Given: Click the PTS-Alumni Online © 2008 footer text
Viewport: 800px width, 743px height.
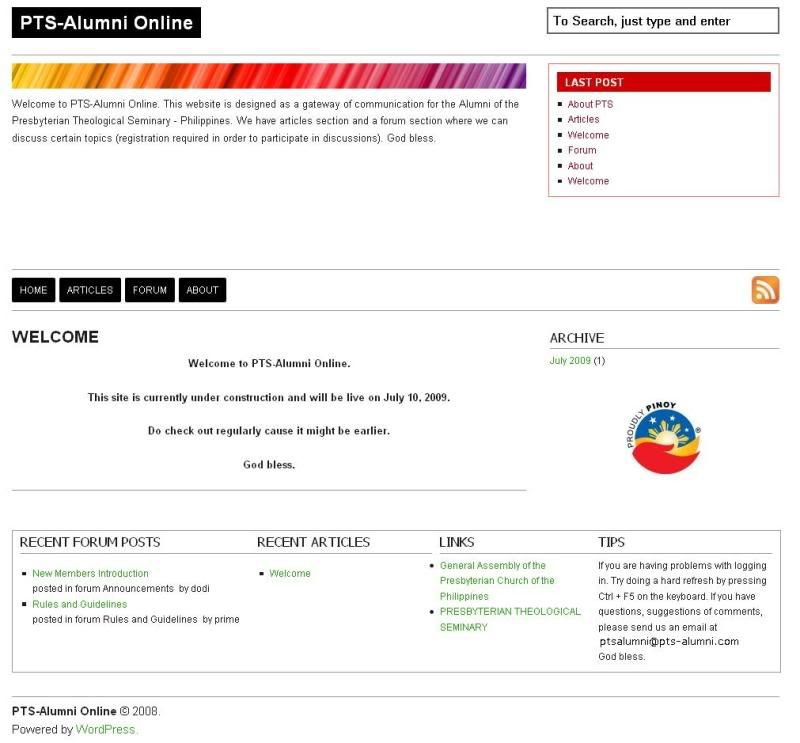Looking at the screenshot, I should tap(86, 711).
